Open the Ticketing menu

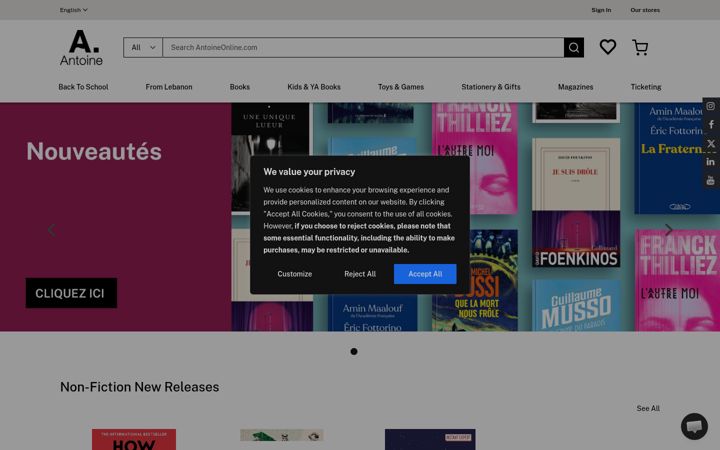point(646,87)
